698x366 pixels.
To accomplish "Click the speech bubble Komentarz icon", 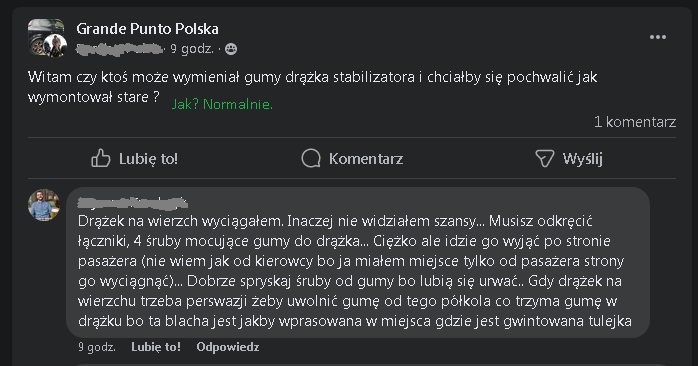I will (311, 159).
